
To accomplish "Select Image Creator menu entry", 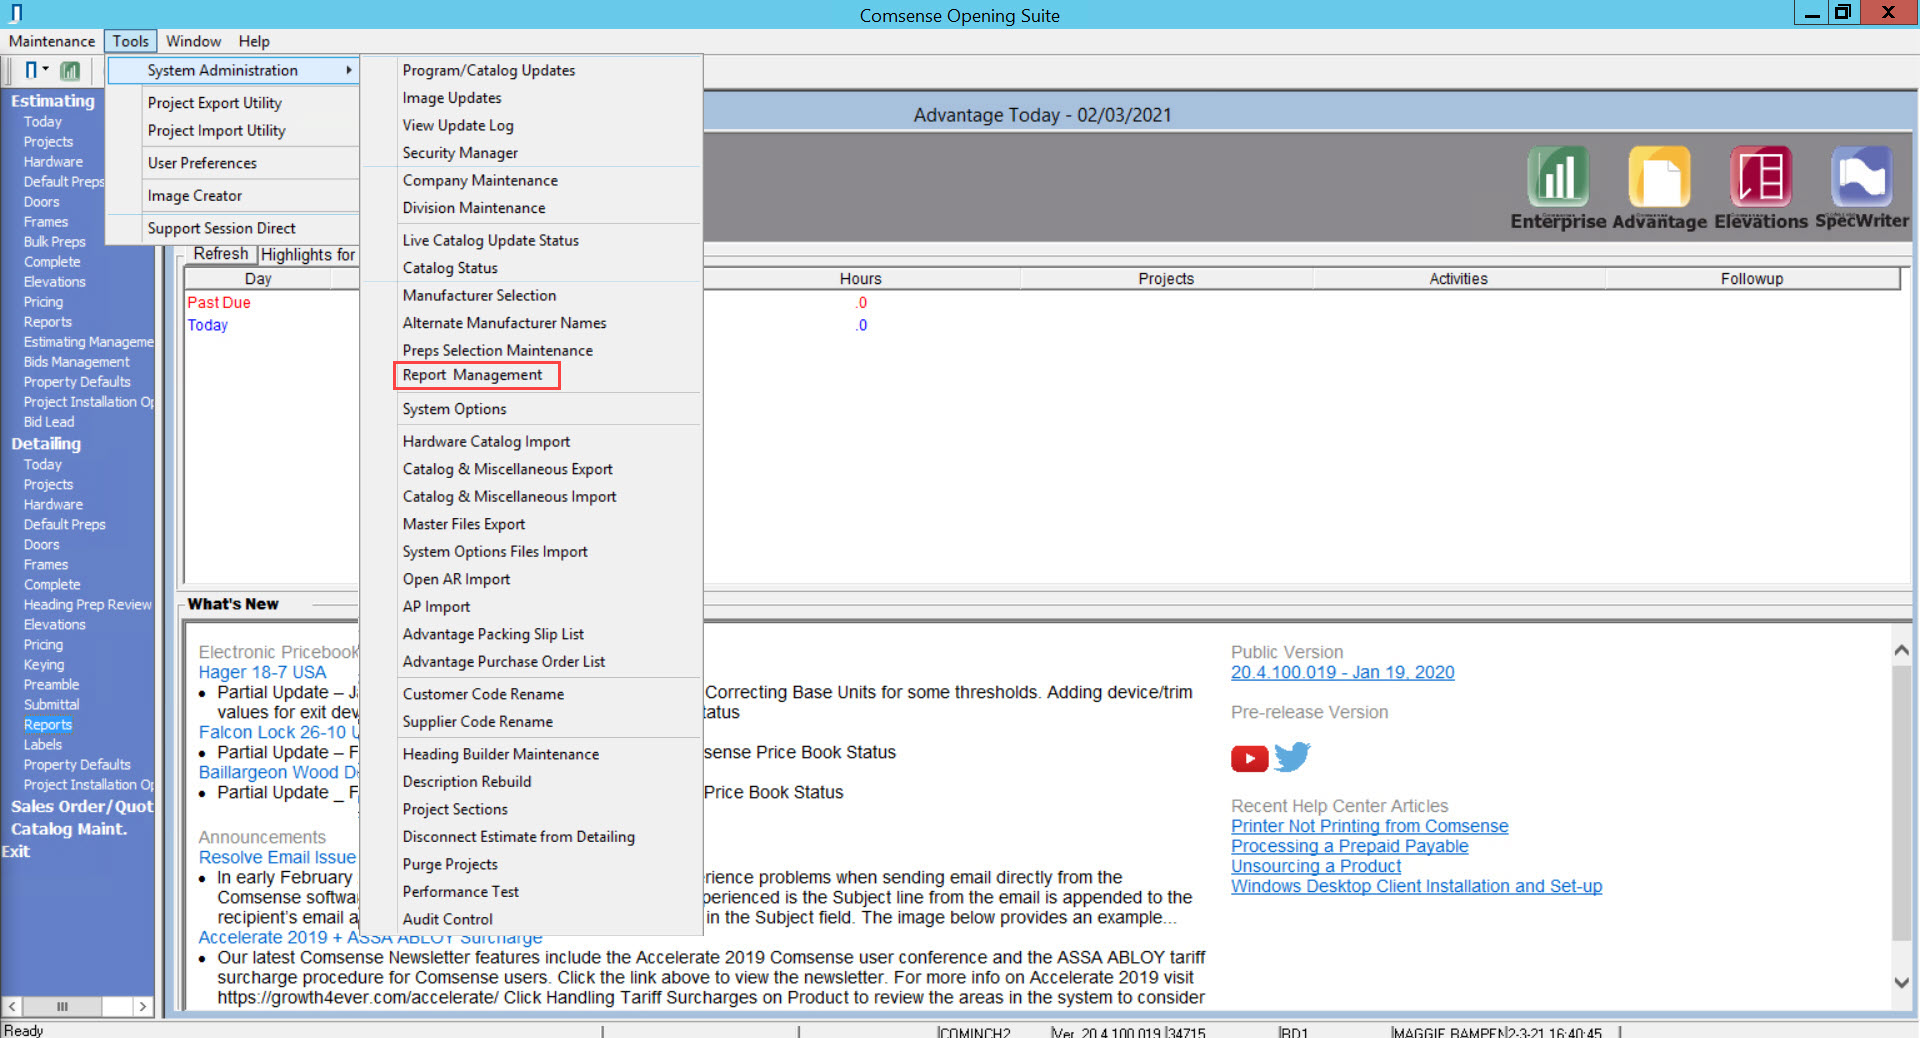I will point(195,196).
